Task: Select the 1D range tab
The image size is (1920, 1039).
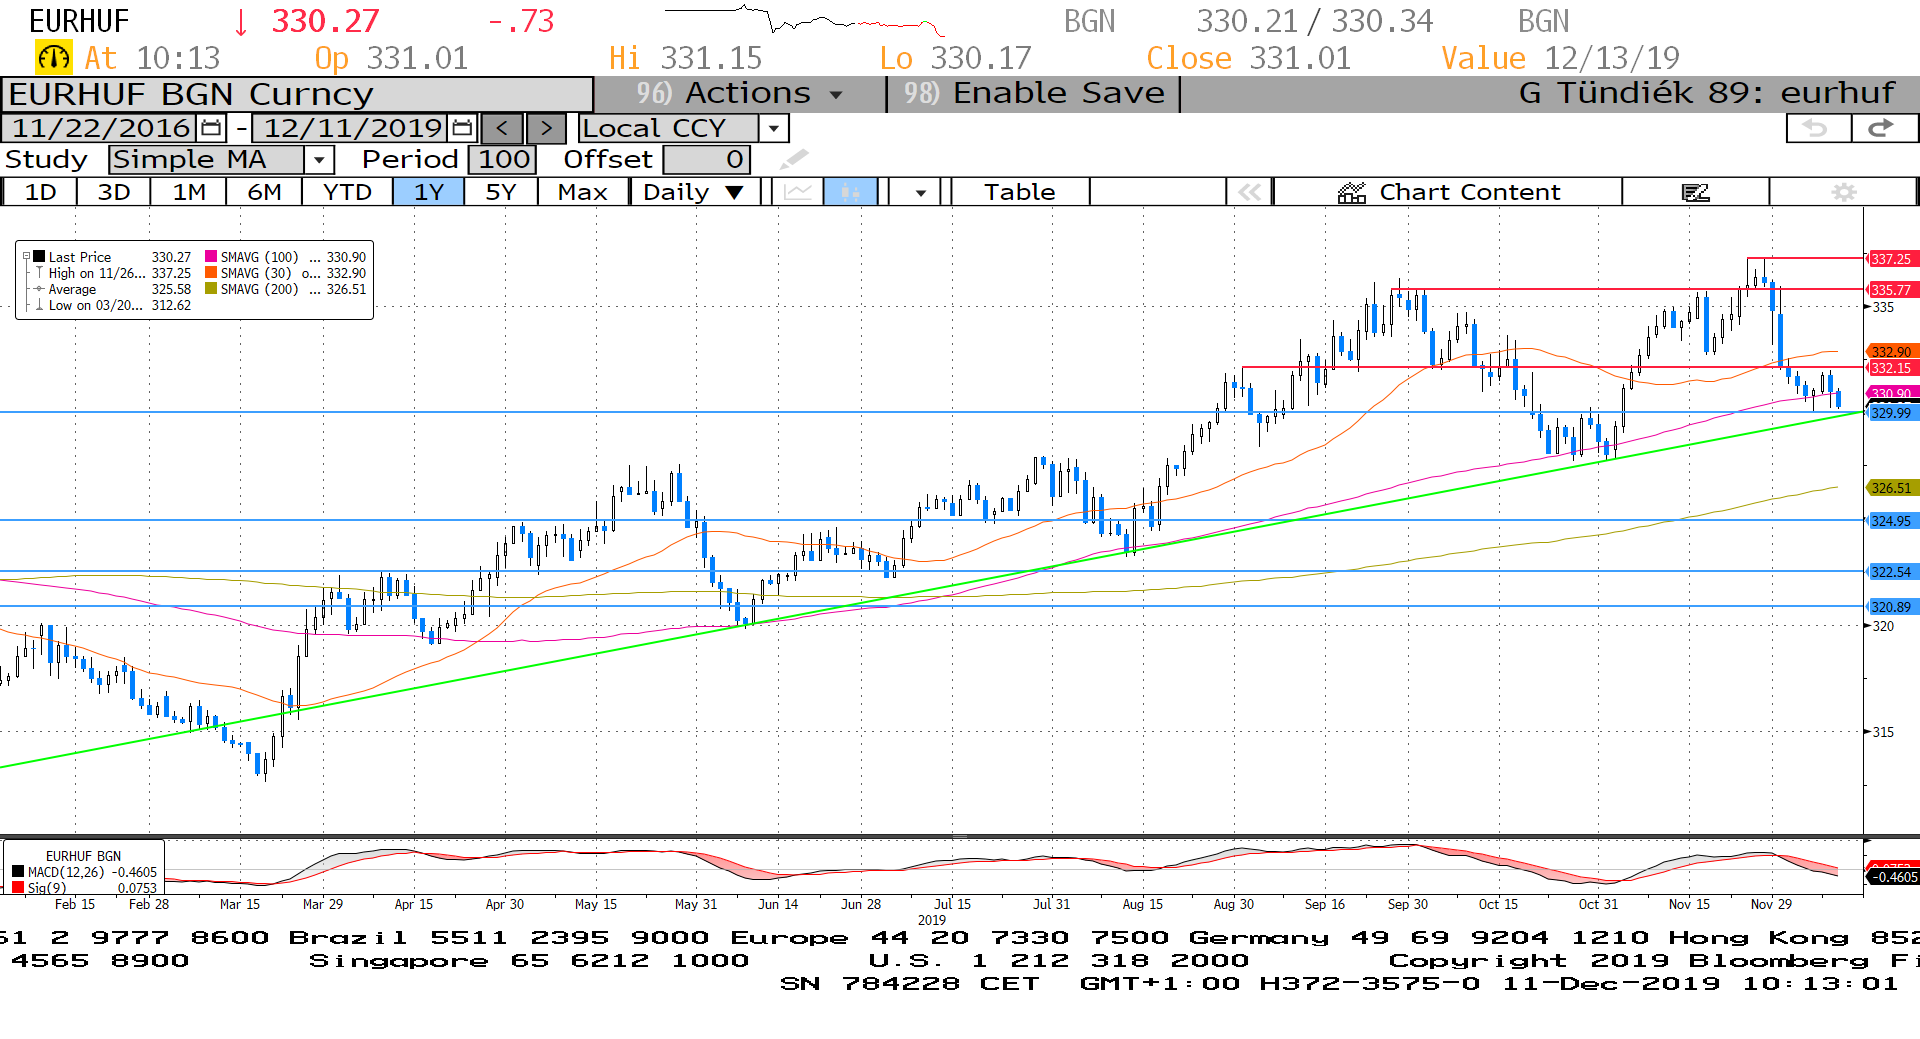Action: point(40,192)
